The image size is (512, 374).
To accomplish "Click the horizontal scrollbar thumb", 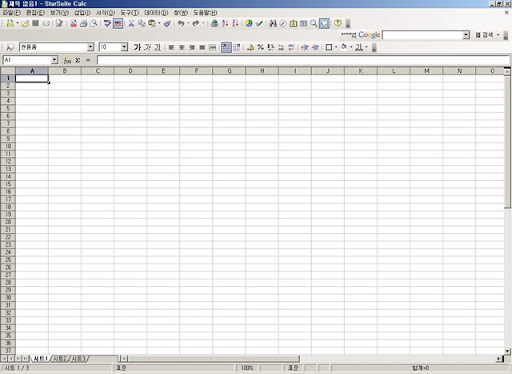I will point(214,359).
